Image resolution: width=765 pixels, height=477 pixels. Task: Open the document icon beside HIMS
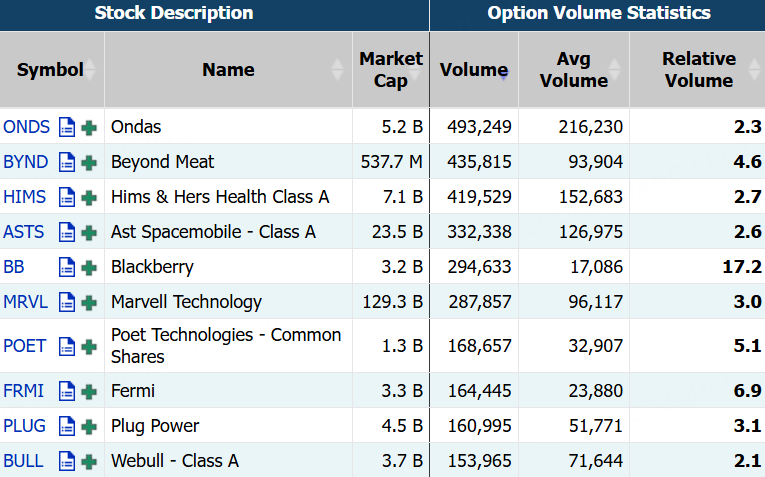tap(67, 197)
